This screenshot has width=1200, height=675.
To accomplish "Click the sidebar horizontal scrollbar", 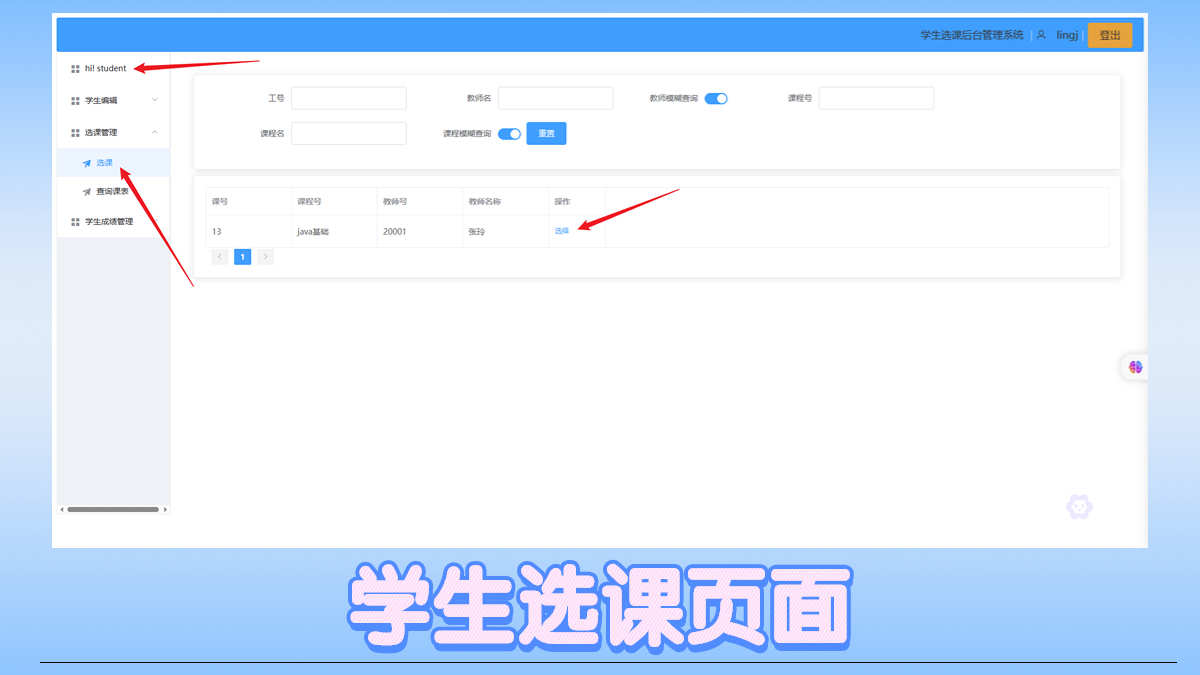I will coord(113,510).
